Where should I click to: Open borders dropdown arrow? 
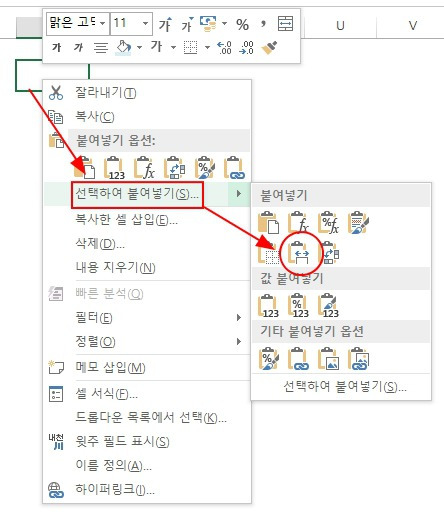(x=207, y=48)
